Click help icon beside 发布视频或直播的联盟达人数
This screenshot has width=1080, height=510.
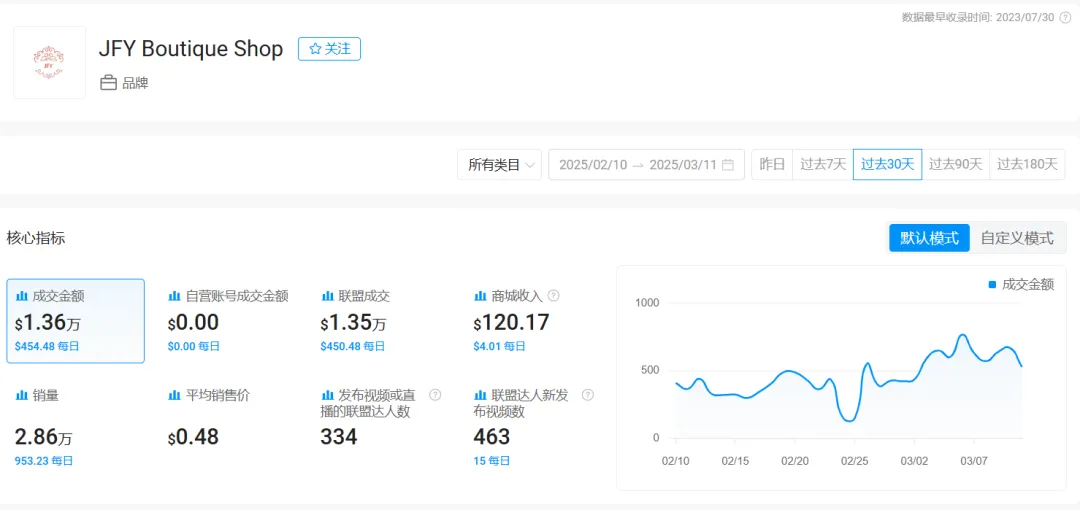coord(435,395)
